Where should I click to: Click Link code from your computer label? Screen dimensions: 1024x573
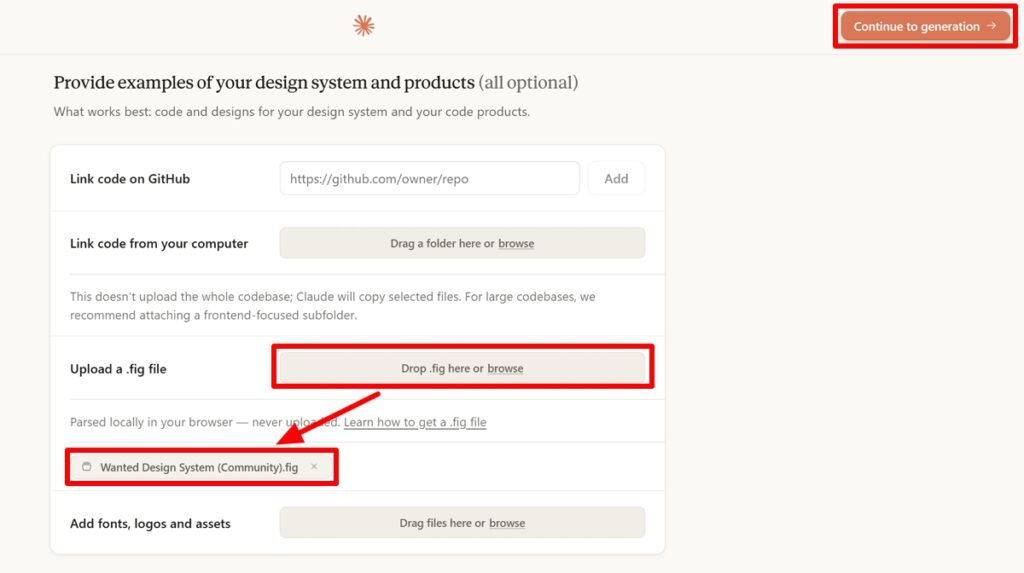pos(159,243)
